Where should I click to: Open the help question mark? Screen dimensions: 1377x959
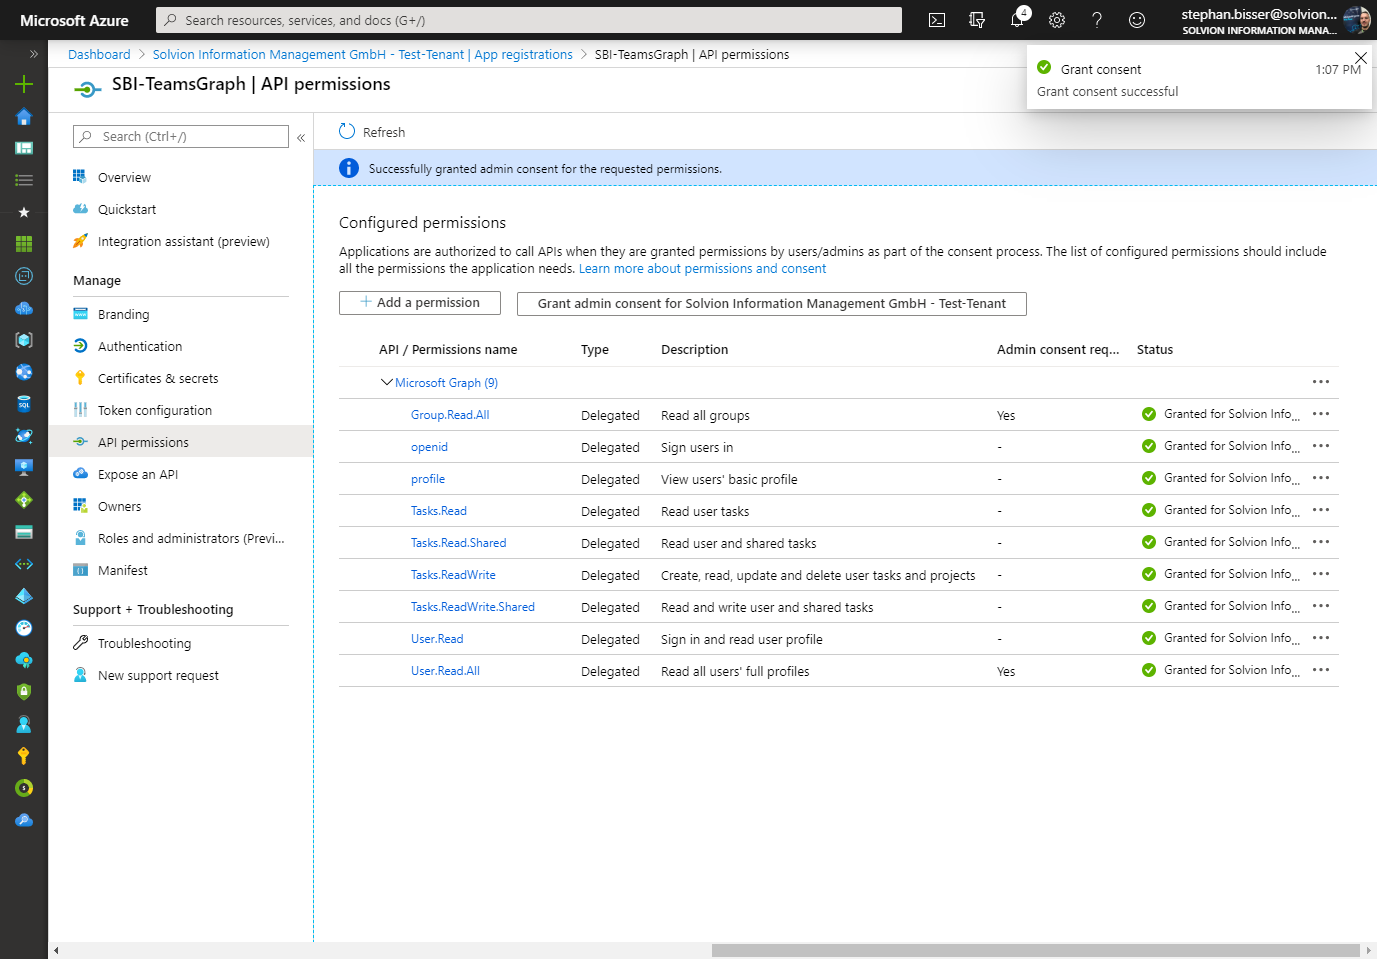click(1097, 20)
